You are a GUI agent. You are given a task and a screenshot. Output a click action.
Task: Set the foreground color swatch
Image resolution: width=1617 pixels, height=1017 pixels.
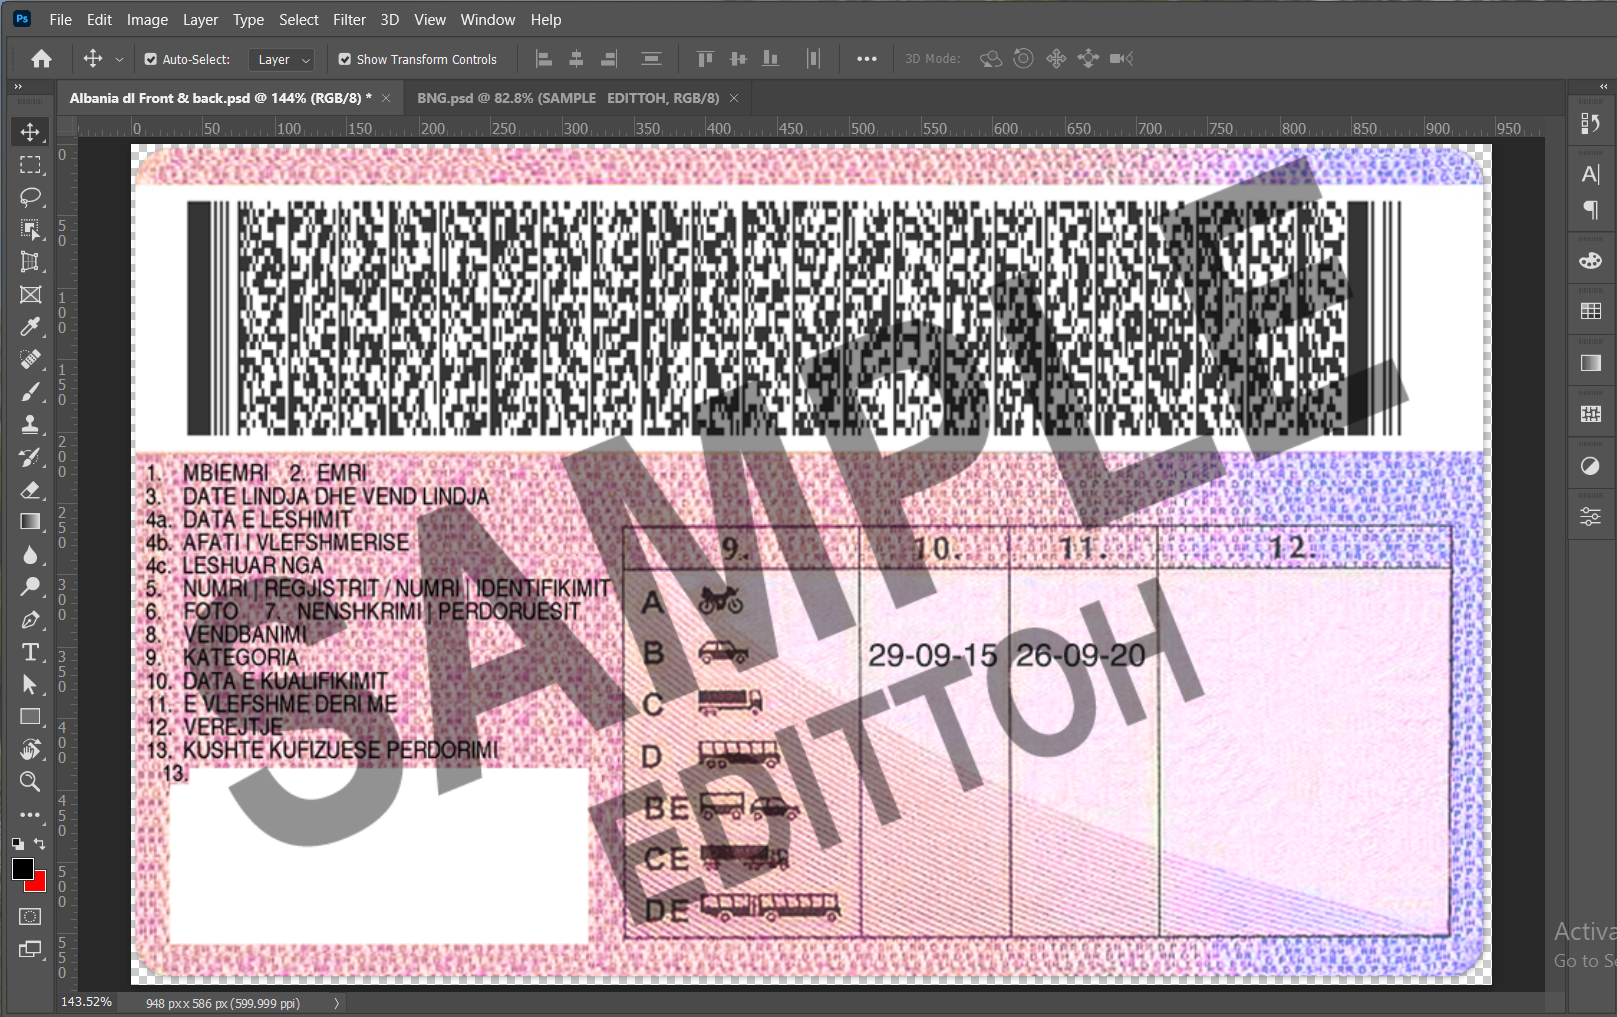point(22,869)
